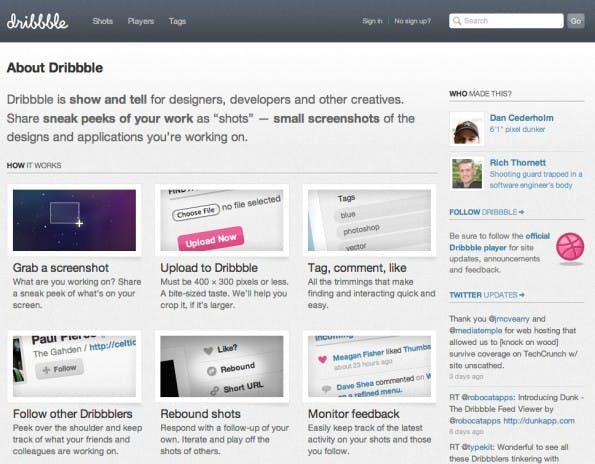
Task: Click the Sign in link
Action: (372, 21)
